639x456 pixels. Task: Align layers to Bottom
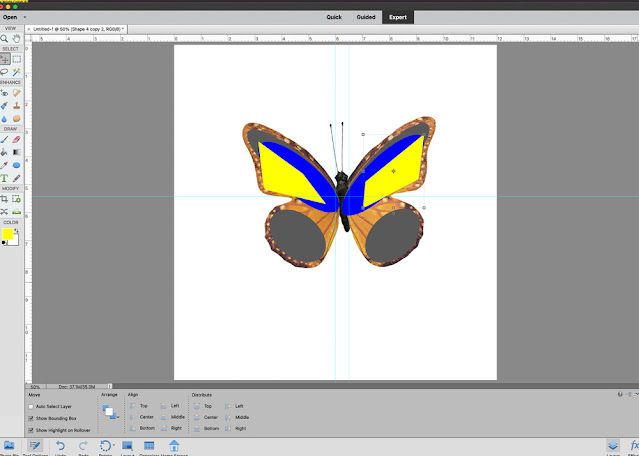142,428
